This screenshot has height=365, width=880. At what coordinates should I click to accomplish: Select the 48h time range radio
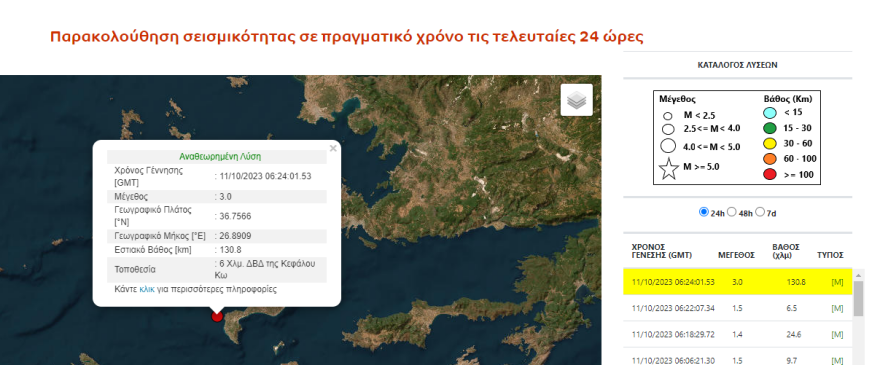point(731,212)
